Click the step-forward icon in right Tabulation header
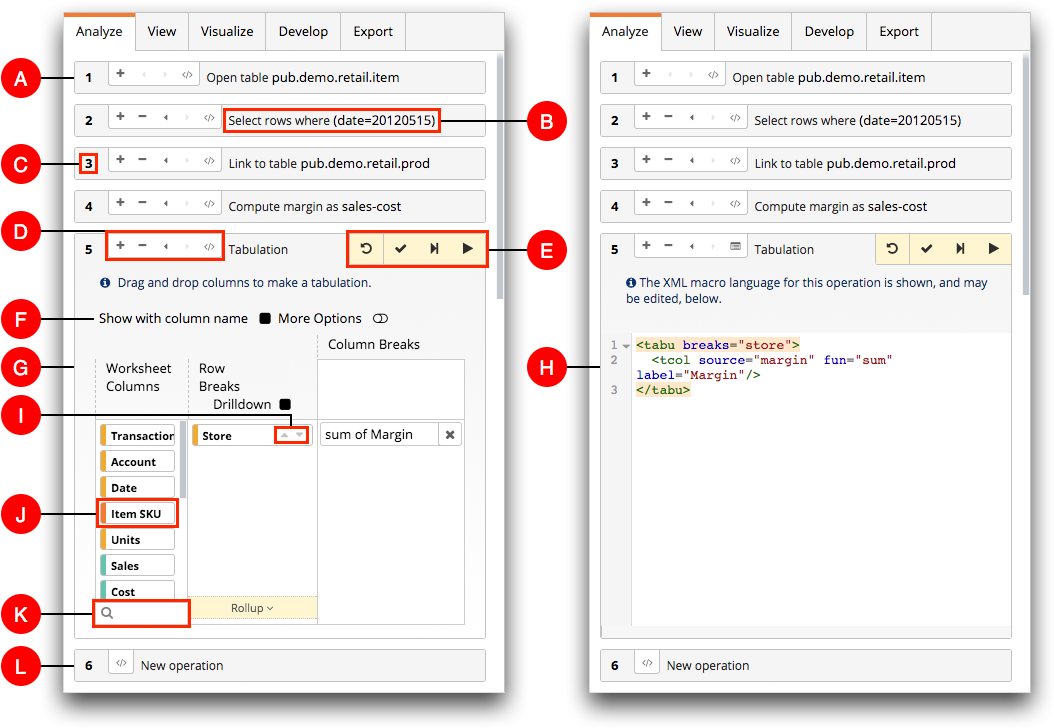The width and height of the screenshot is (1054, 728). tap(960, 249)
